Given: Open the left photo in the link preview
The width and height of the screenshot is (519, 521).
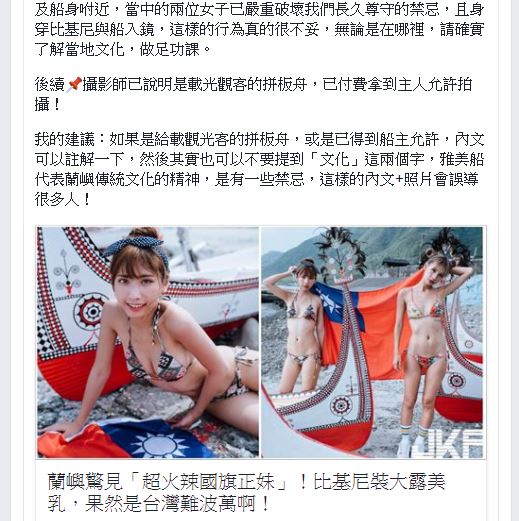Looking at the screenshot, I should click(148, 342).
